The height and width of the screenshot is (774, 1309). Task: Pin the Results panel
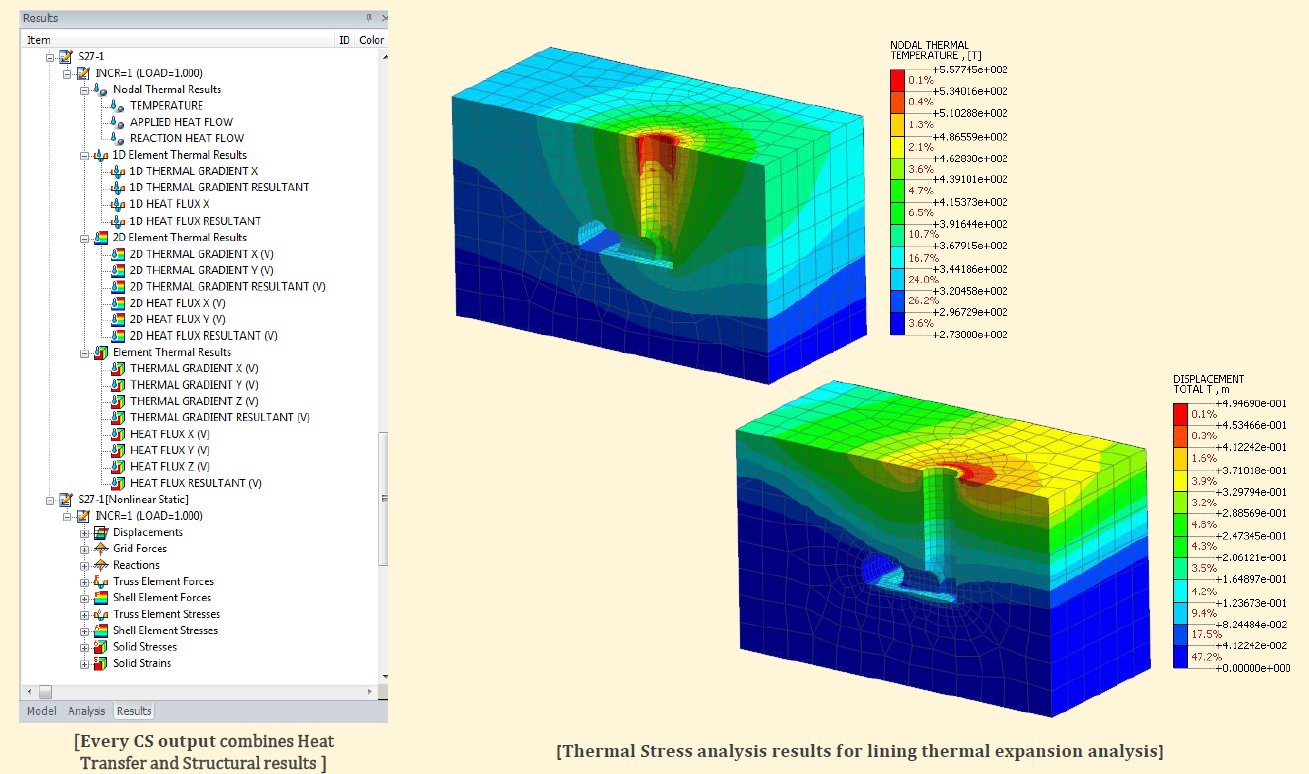[369, 17]
